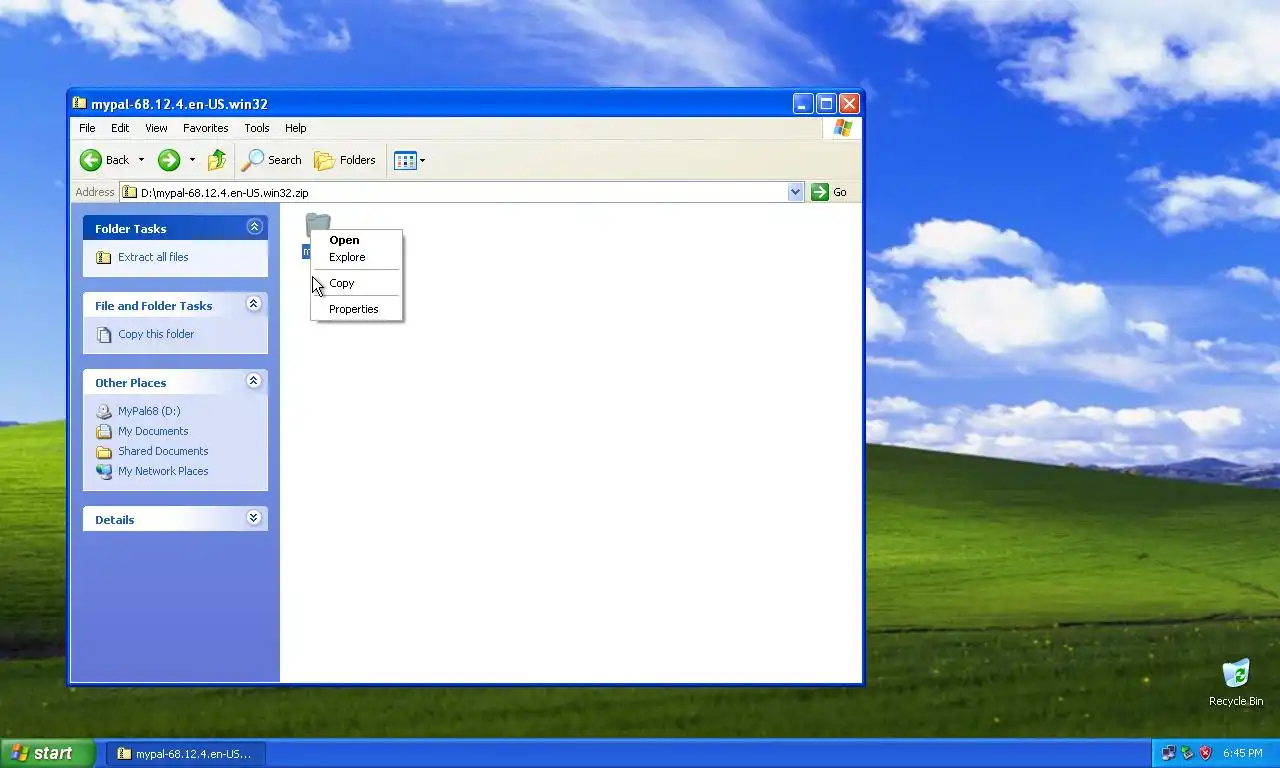Viewport: 1280px width, 768px height.
Task: Click the Copy this folder icon
Action: tap(104, 334)
